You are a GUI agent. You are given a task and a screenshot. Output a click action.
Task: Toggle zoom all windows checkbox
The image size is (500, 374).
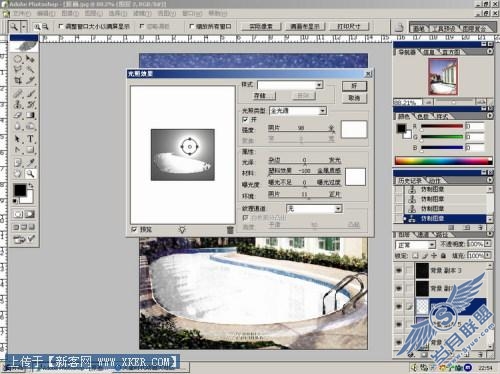(x=192, y=26)
